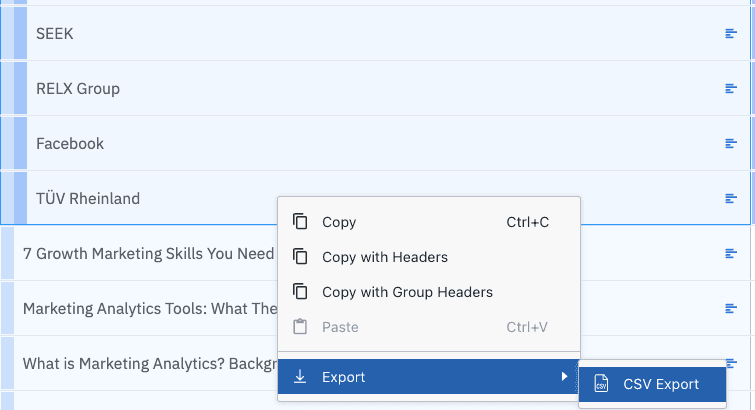Click the CSV file icon in submenu
Viewport: 755px width, 410px height.
pyautogui.click(x=601, y=384)
